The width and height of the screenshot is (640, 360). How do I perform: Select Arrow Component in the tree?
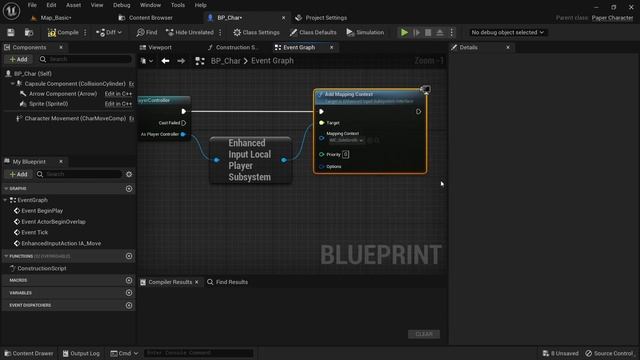(x=63, y=93)
